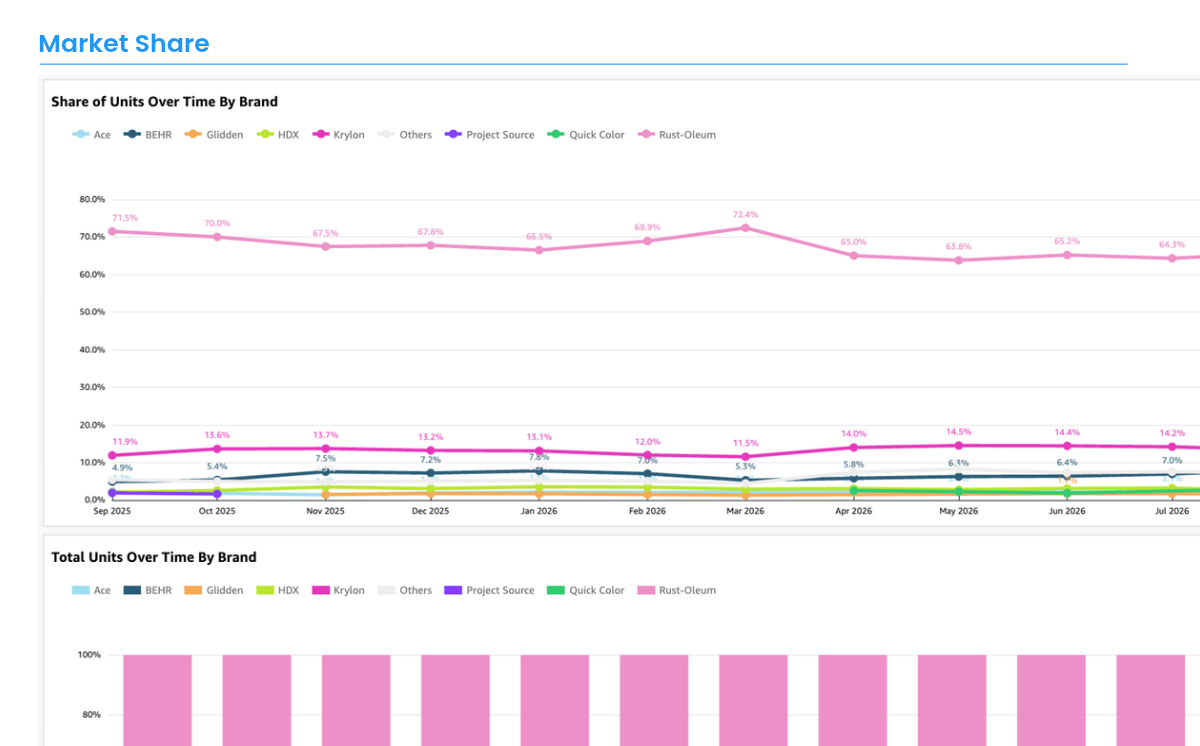Screen dimensions: 1200x746
Task: Click the Jun 2026 x-axis label
Action: click(x=1067, y=511)
